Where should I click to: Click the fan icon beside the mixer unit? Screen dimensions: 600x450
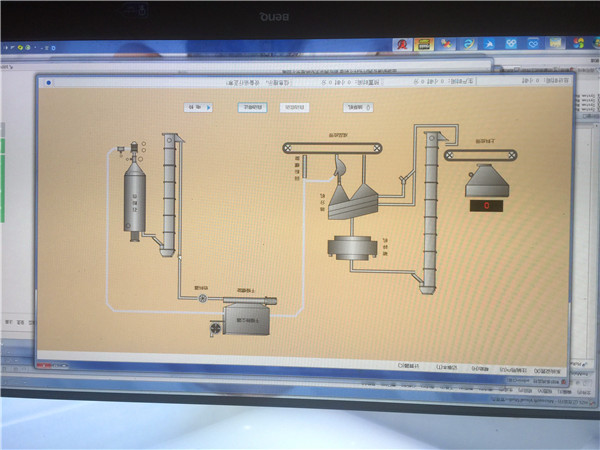coord(216,326)
